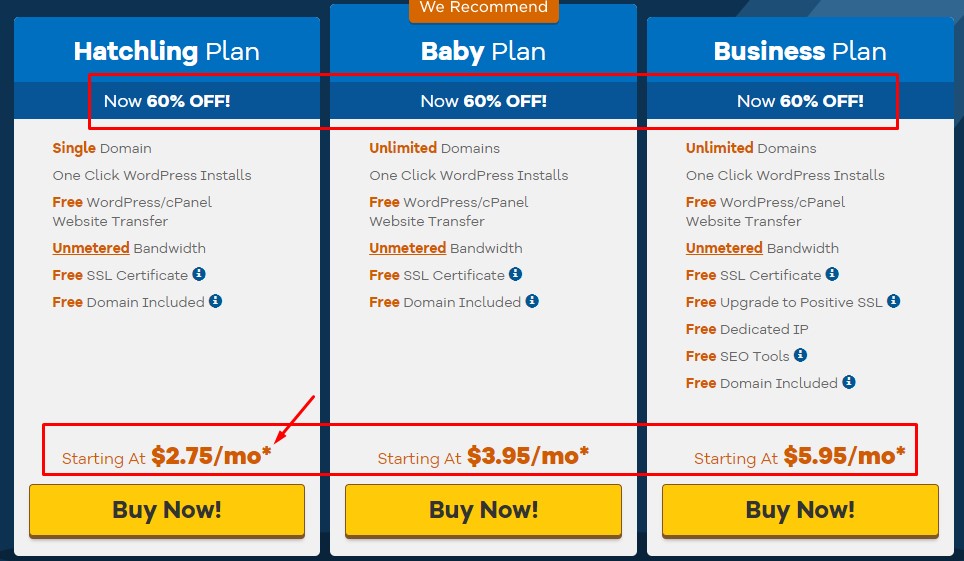The width and height of the screenshot is (964, 561).
Task: Click the $2.75/mo starting price
Action: 211,456
